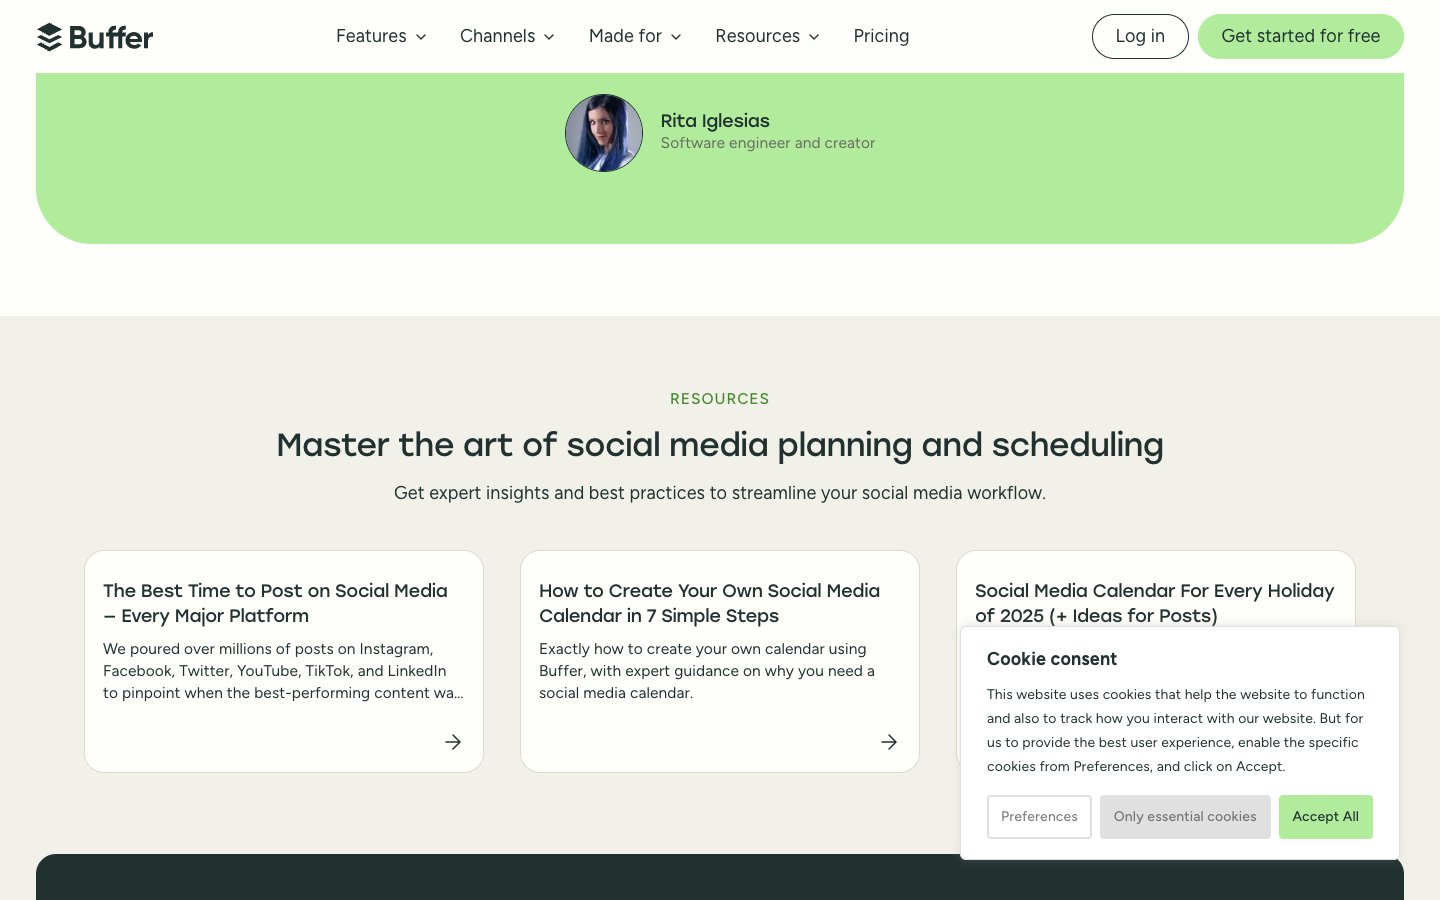1440x900 pixels.
Task: Open 'The Best Time to Post' article title
Action: 275,603
